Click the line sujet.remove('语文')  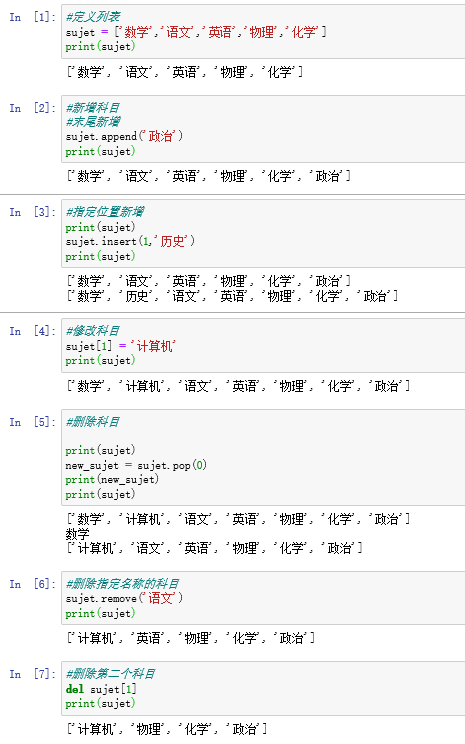(124, 598)
